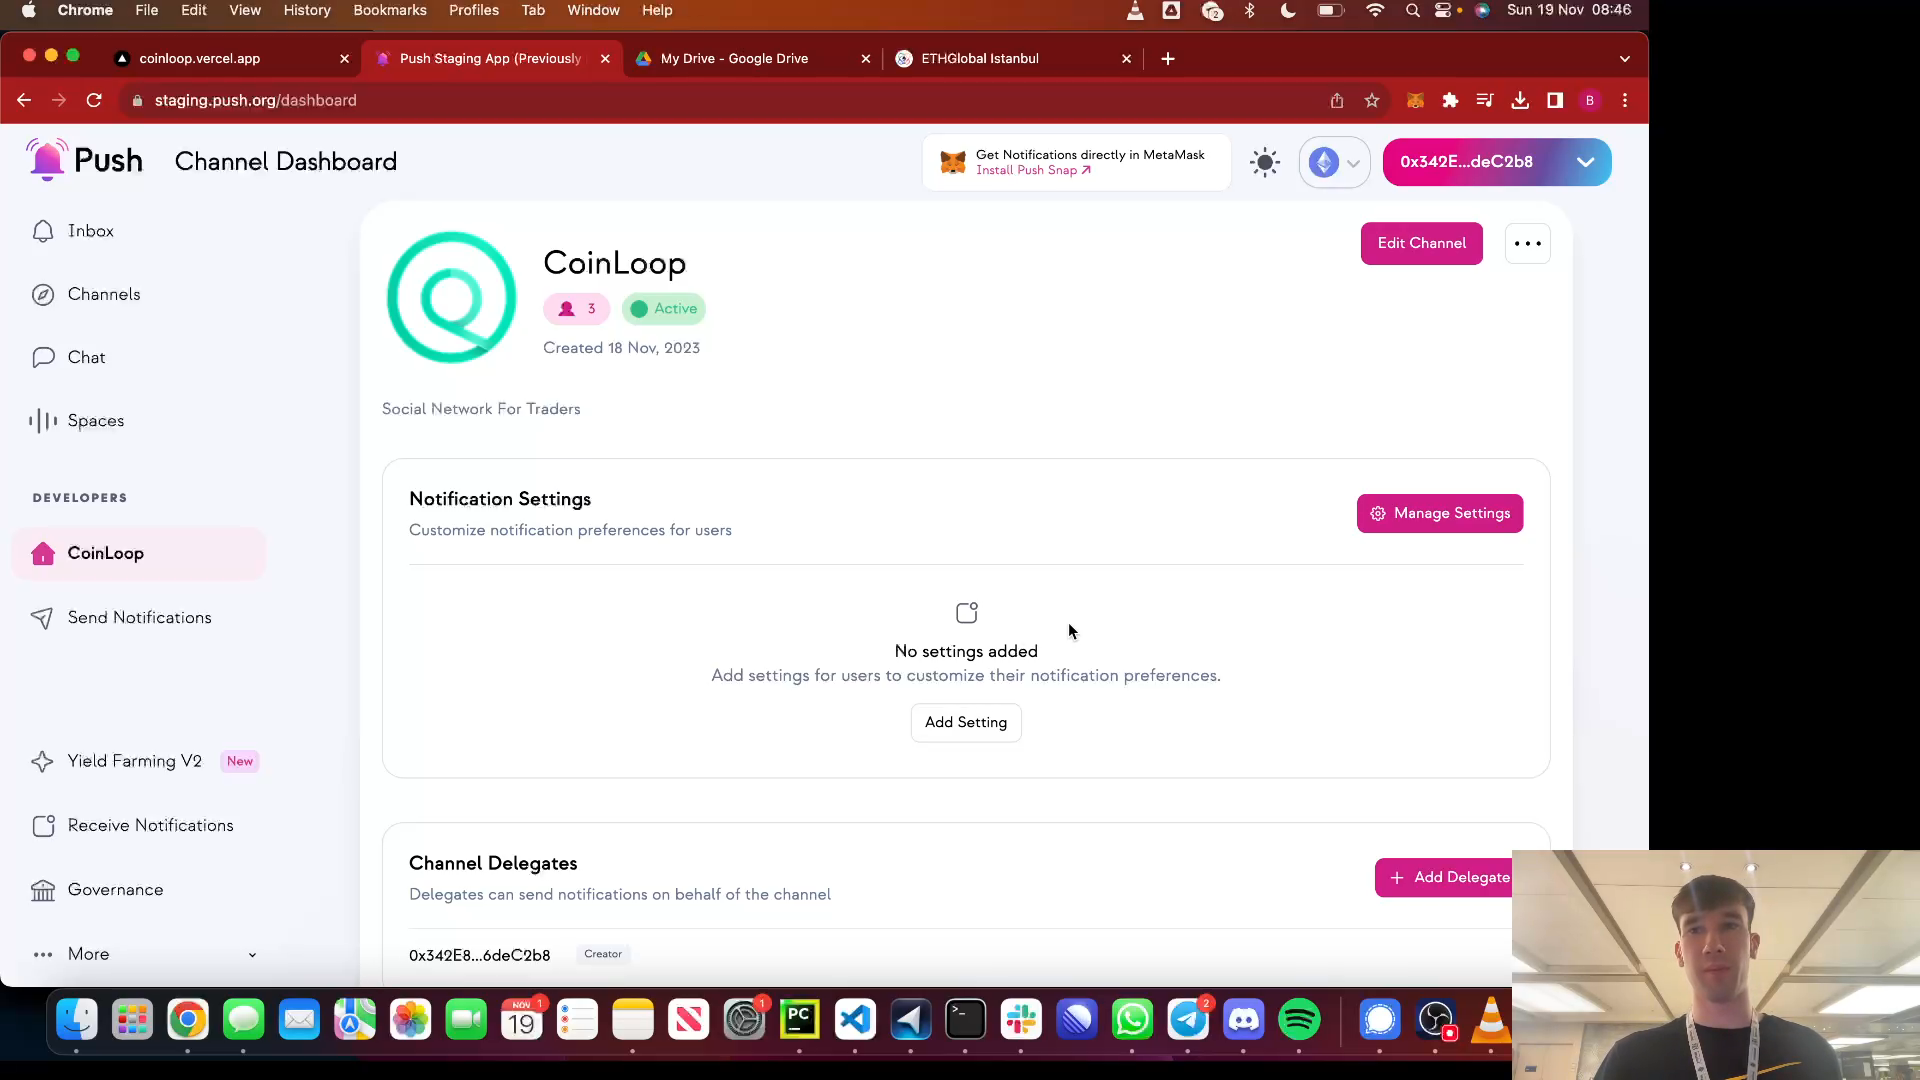Screen dimensions: 1920x1080
Task: Open Spotify from the dock
Action: (1299, 1020)
